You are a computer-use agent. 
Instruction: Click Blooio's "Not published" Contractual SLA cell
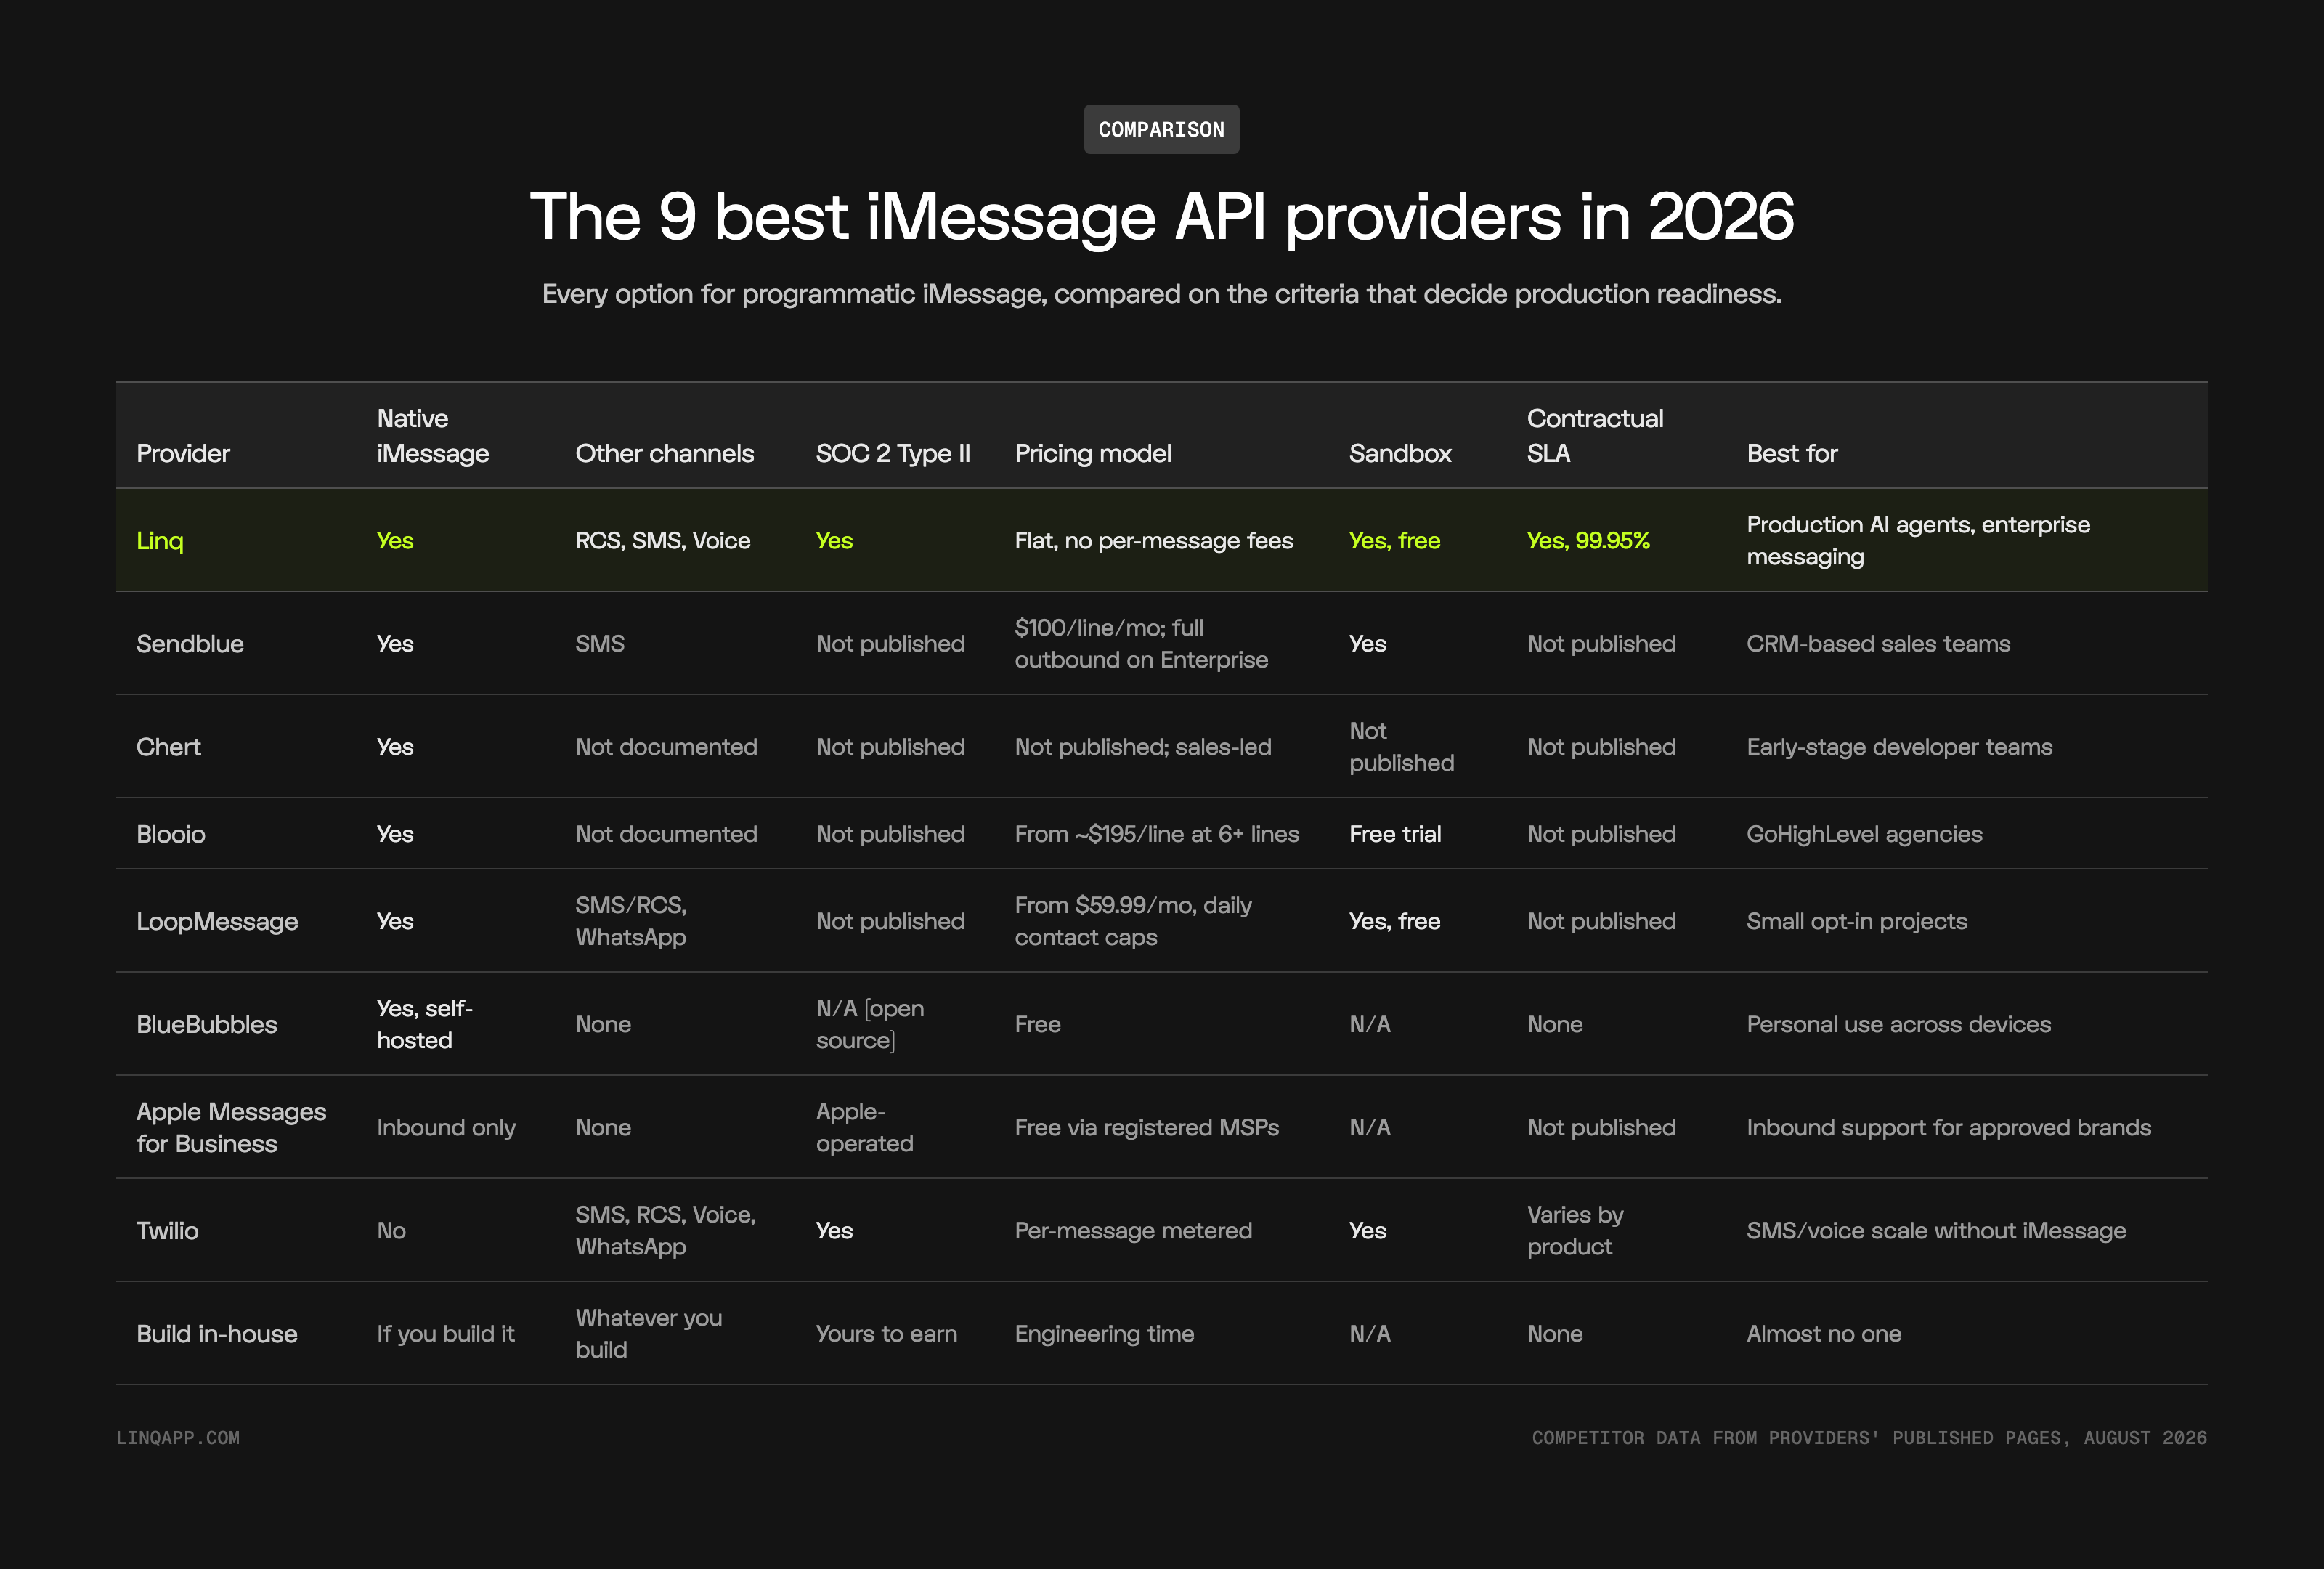click(x=1601, y=833)
